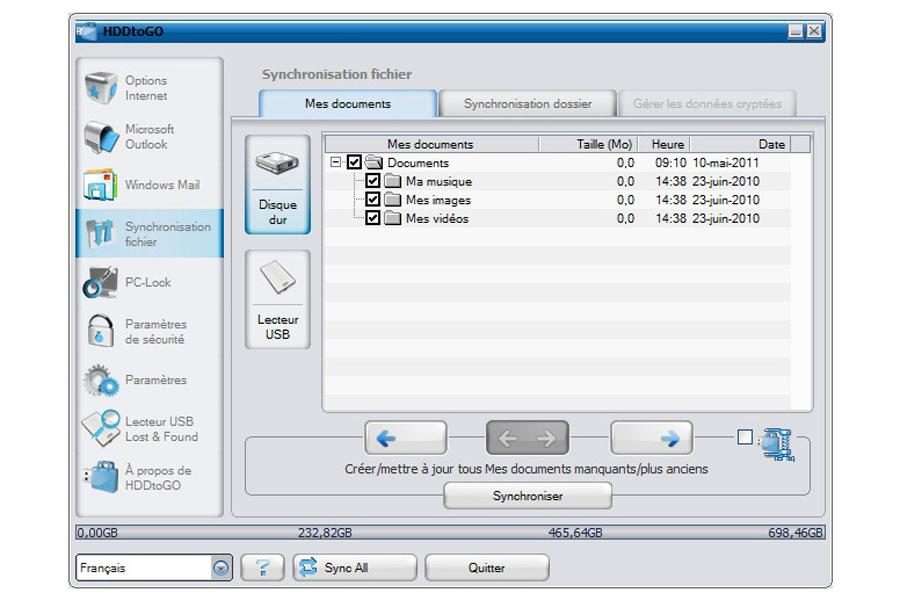Minimize the HDDtoGO window
The height and width of the screenshot is (600, 900).
[x=796, y=31]
